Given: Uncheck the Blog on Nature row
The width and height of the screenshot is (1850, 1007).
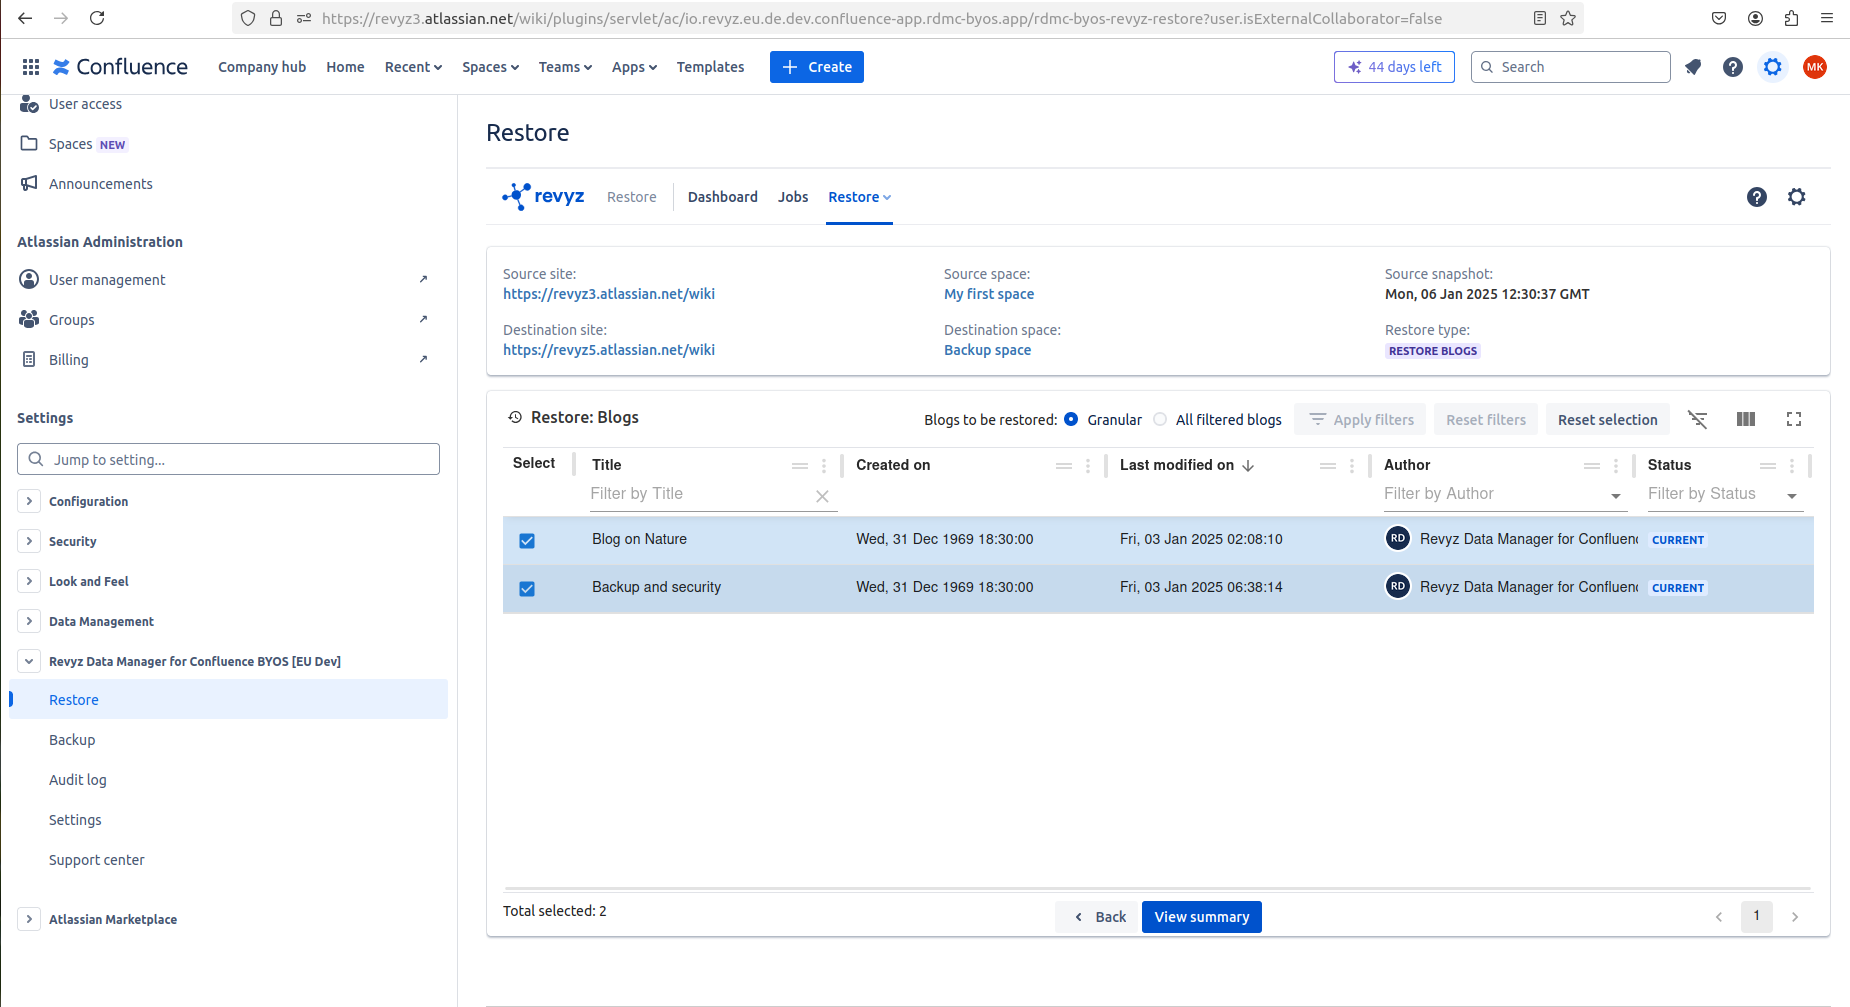Looking at the screenshot, I should 527,541.
